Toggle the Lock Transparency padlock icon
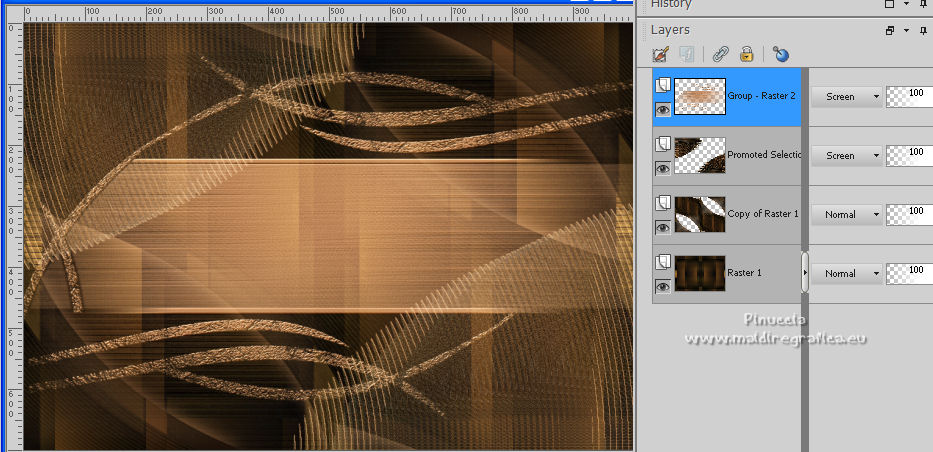This screenshot has width=933, height=452. tap(746, 55)
